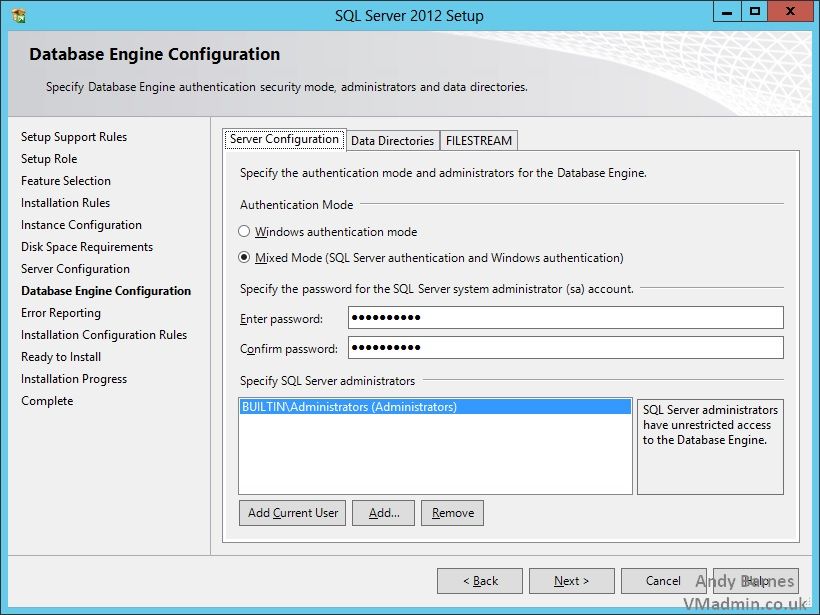The width and height of the screenshot is (820, 615).
Task: Open the FILESTREAM tab
Action: 480,141
